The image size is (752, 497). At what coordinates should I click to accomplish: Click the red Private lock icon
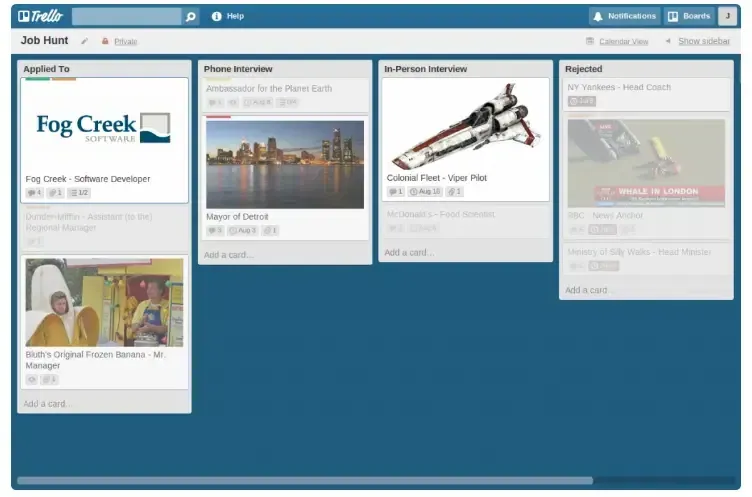tap(105, 41)
